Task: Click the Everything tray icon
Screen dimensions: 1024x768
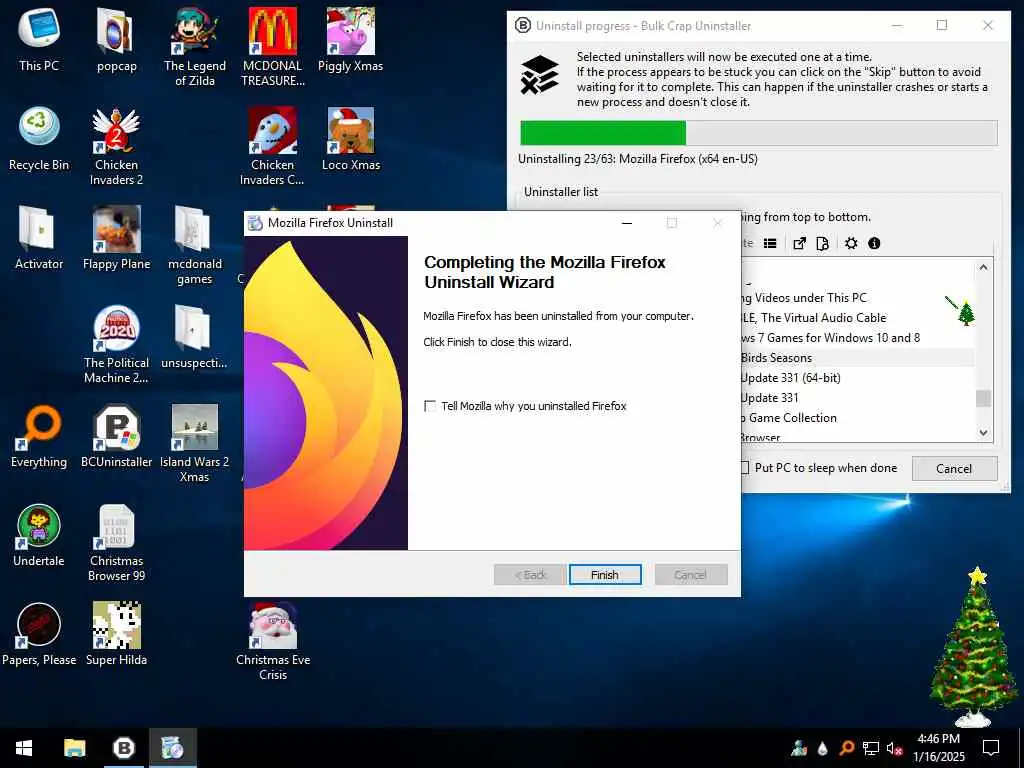Action: 846,748
